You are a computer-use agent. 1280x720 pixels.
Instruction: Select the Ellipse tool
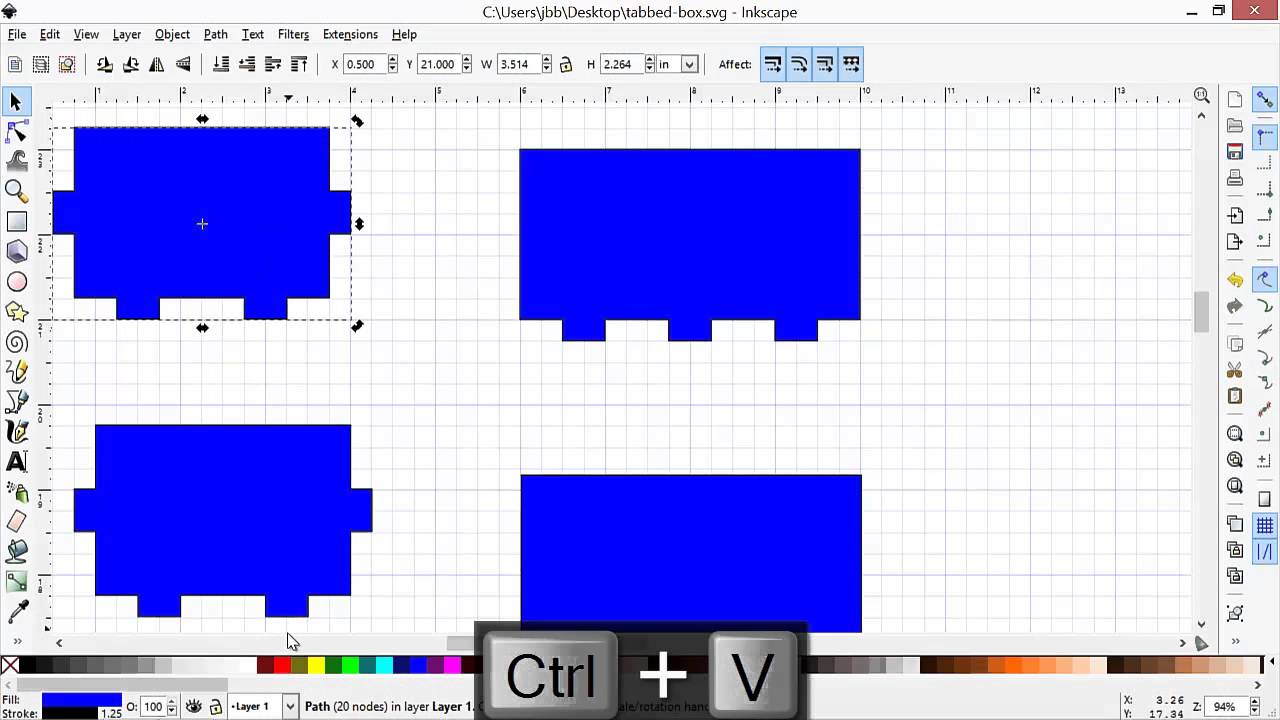(16, 282)
